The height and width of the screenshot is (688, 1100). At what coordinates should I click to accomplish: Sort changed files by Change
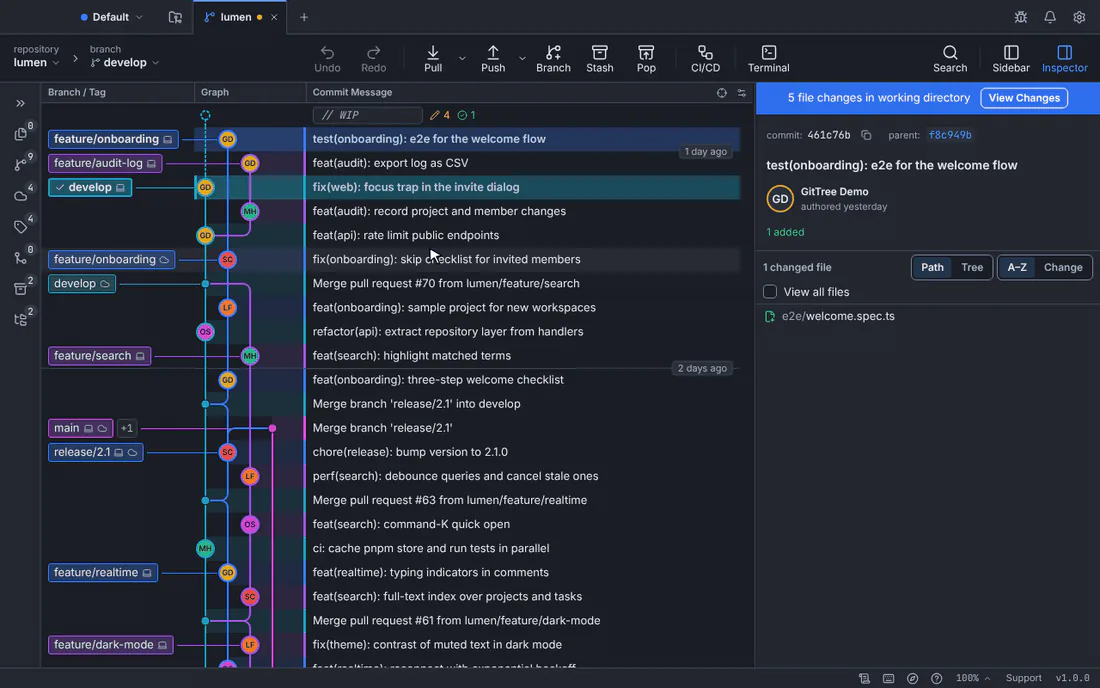pyautogui.click(x=1063, y=267)
